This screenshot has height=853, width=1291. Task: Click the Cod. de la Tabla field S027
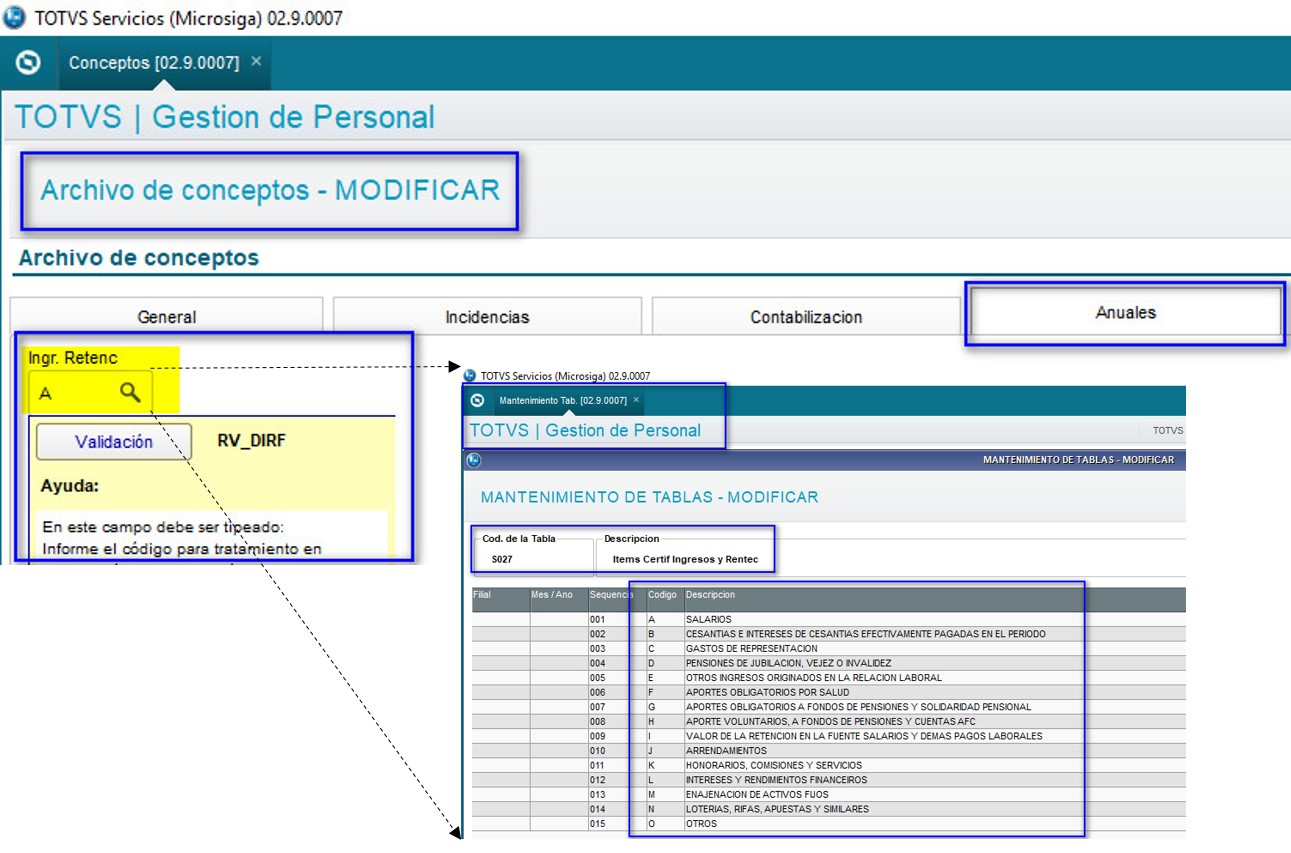pyautogui.click(x=531, y=558)
